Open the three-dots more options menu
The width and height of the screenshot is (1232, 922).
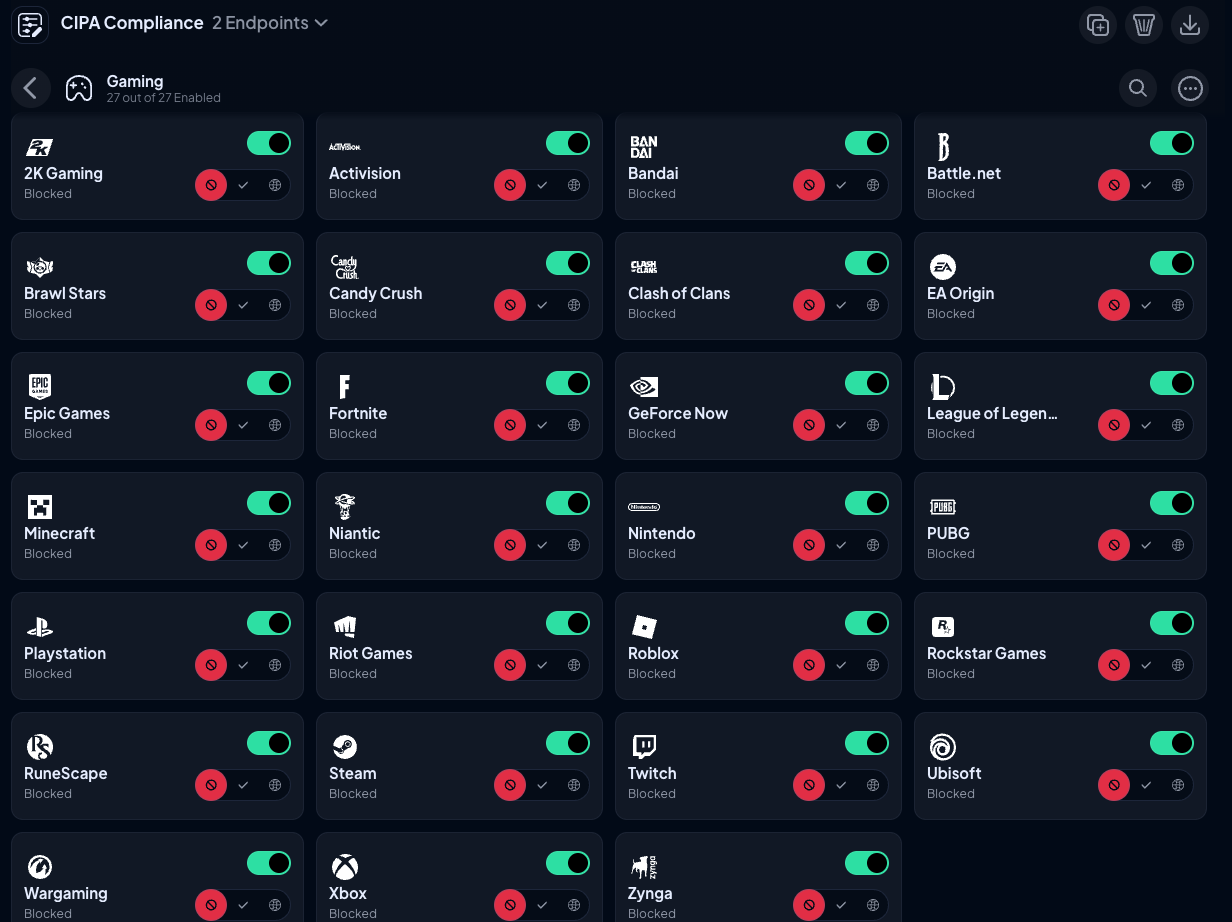(x=1190, y=88)
